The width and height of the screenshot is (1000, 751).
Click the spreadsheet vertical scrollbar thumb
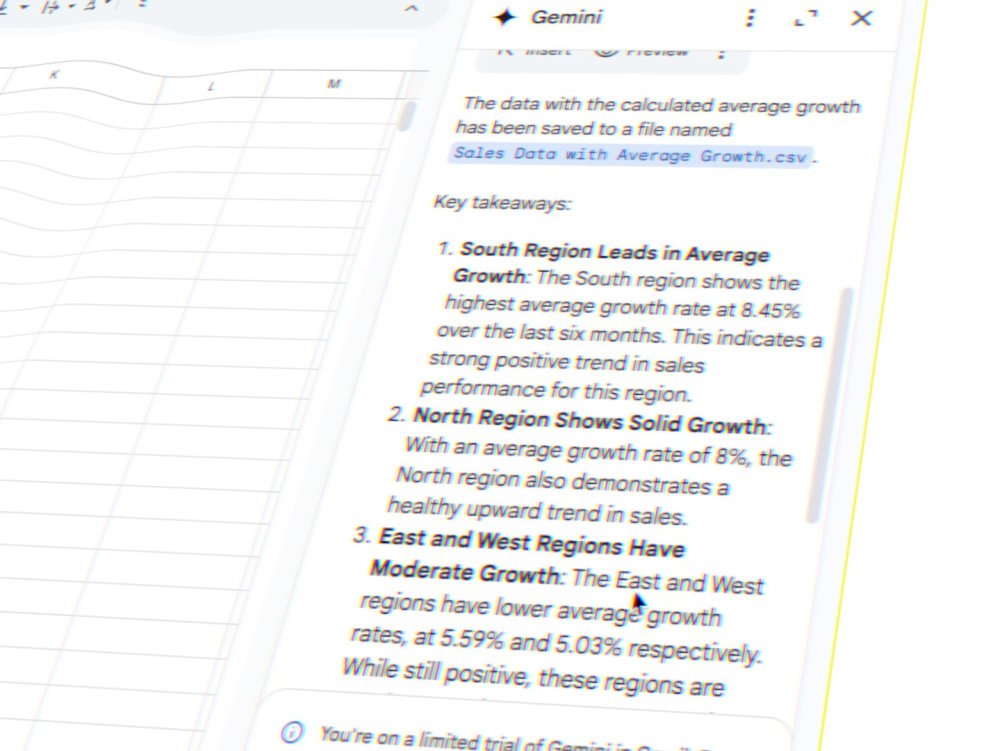[x=406, y=115]
